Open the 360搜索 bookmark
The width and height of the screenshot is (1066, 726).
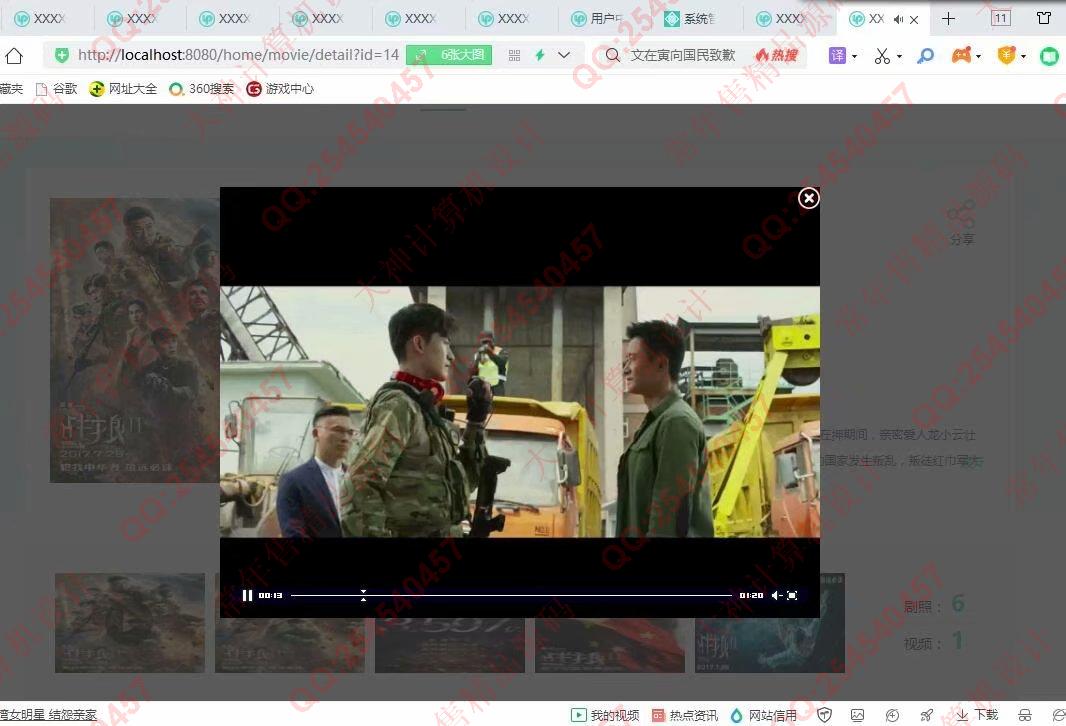[201, 89]
